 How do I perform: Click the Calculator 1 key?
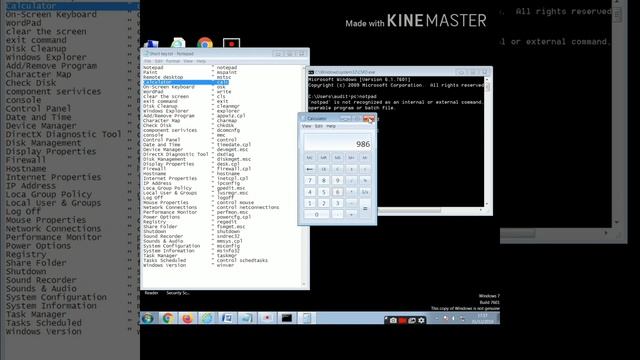click(x=309, y=203)
